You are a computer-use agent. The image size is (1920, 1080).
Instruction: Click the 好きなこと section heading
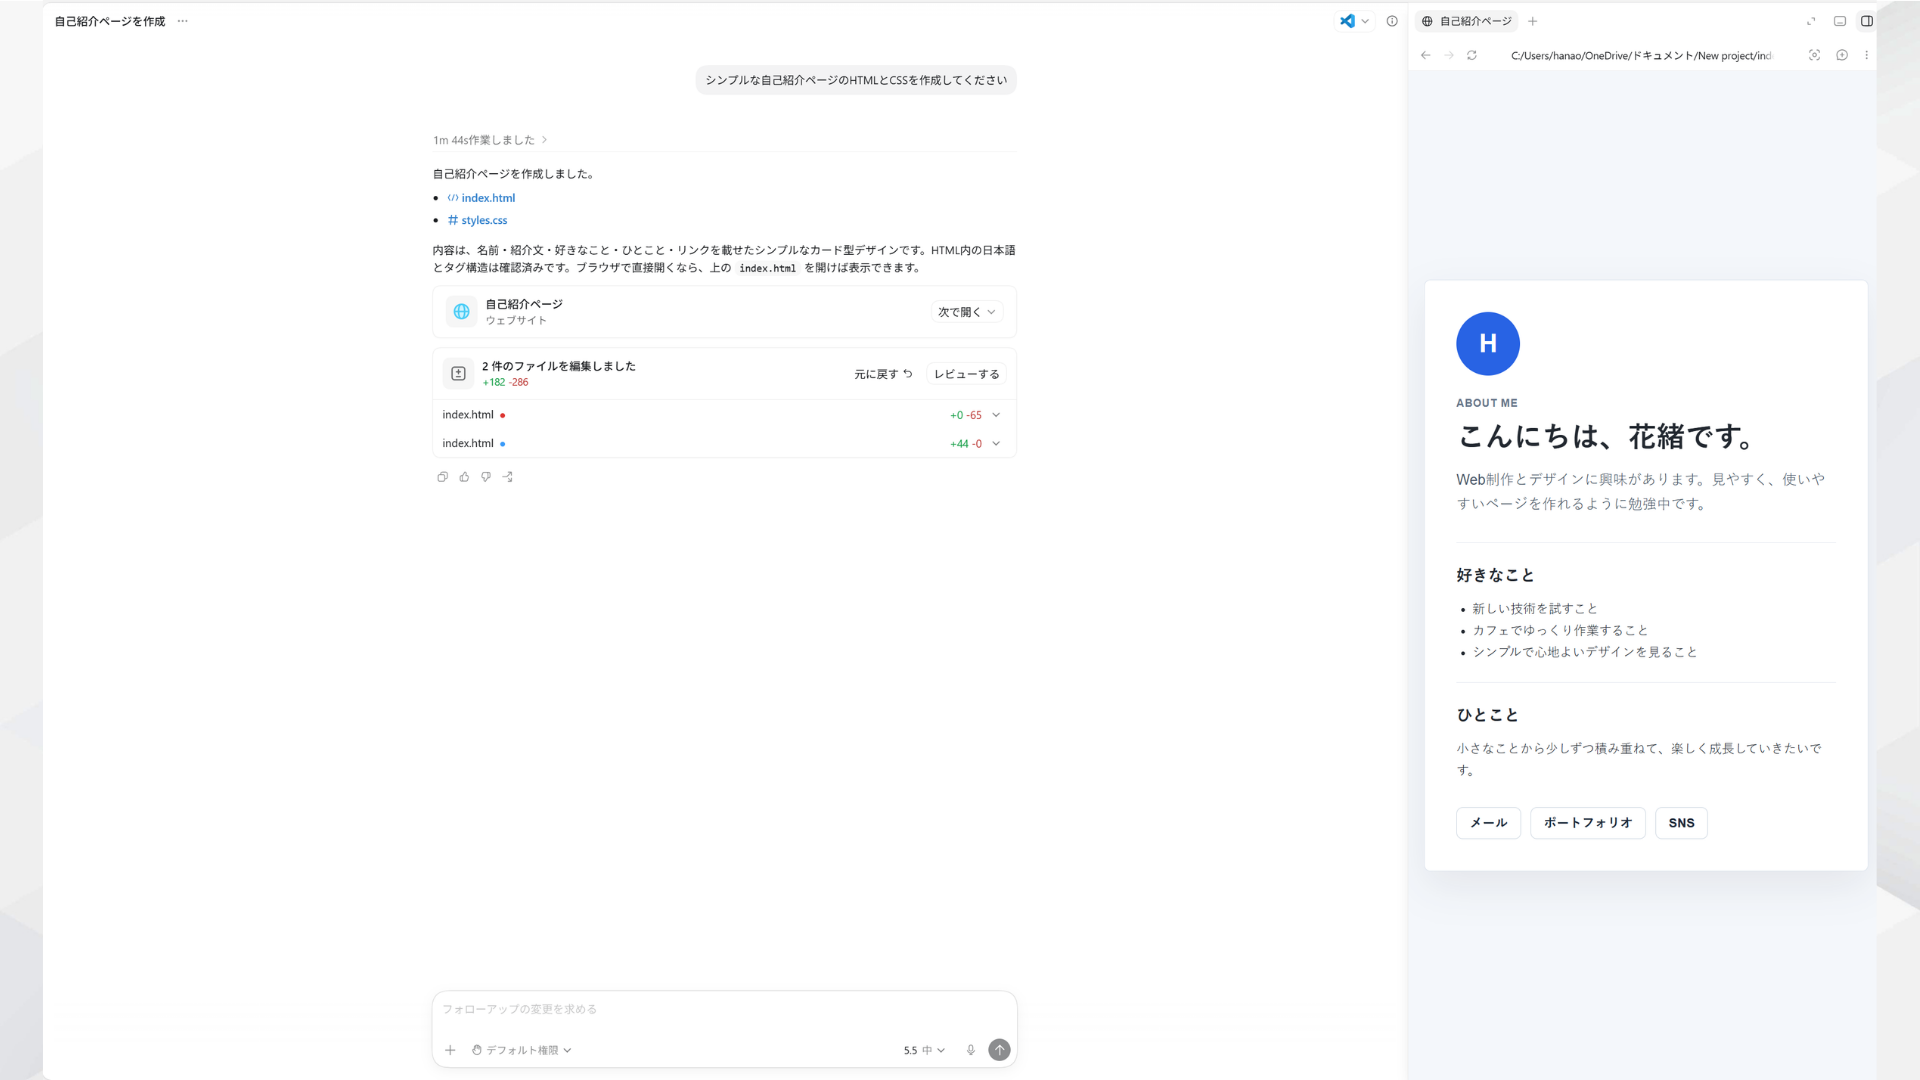coord(1495,575)
